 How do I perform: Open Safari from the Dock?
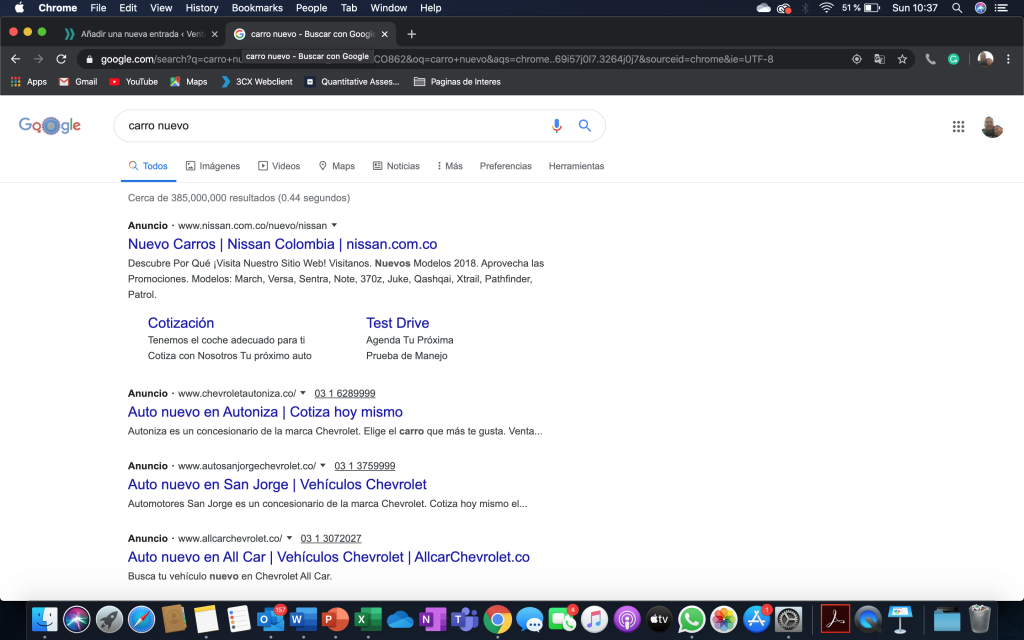click(x=141, y=619)
